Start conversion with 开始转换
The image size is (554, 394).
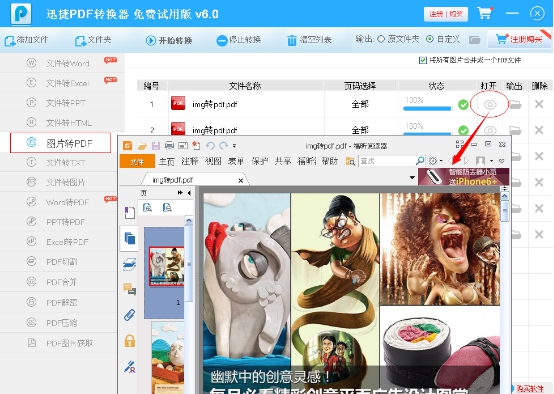coord(169,40)
